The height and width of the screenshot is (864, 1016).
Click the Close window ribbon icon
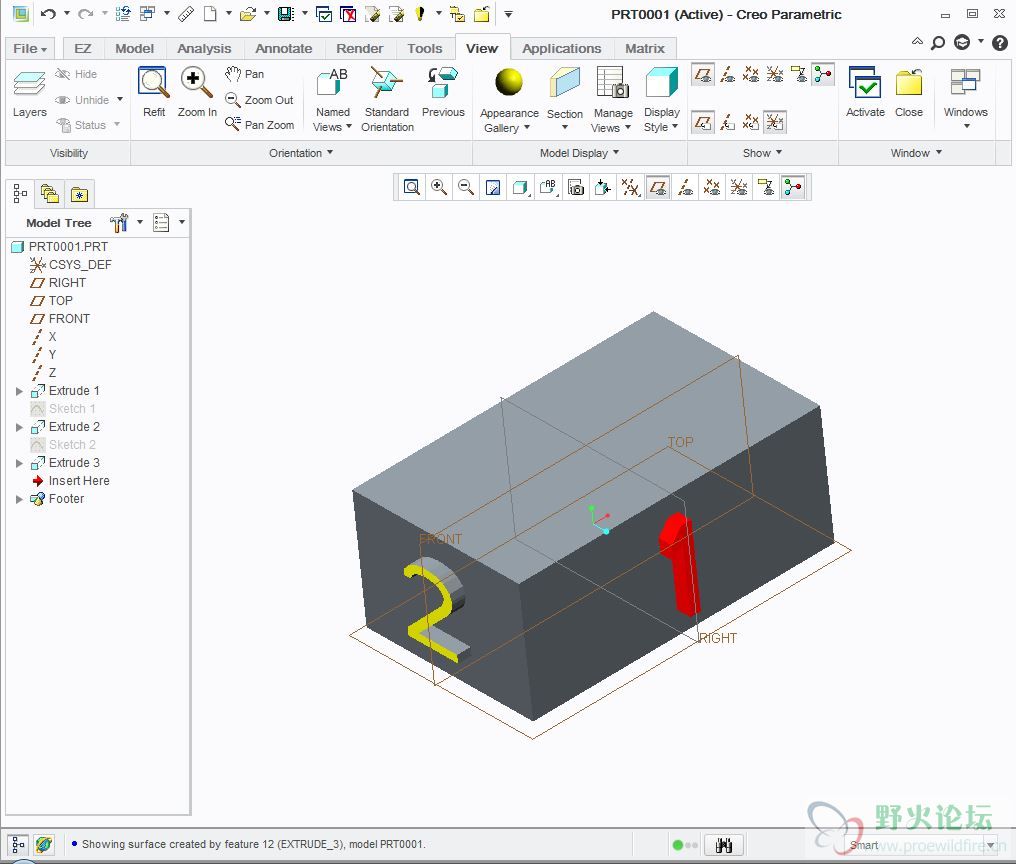[908, 83]
